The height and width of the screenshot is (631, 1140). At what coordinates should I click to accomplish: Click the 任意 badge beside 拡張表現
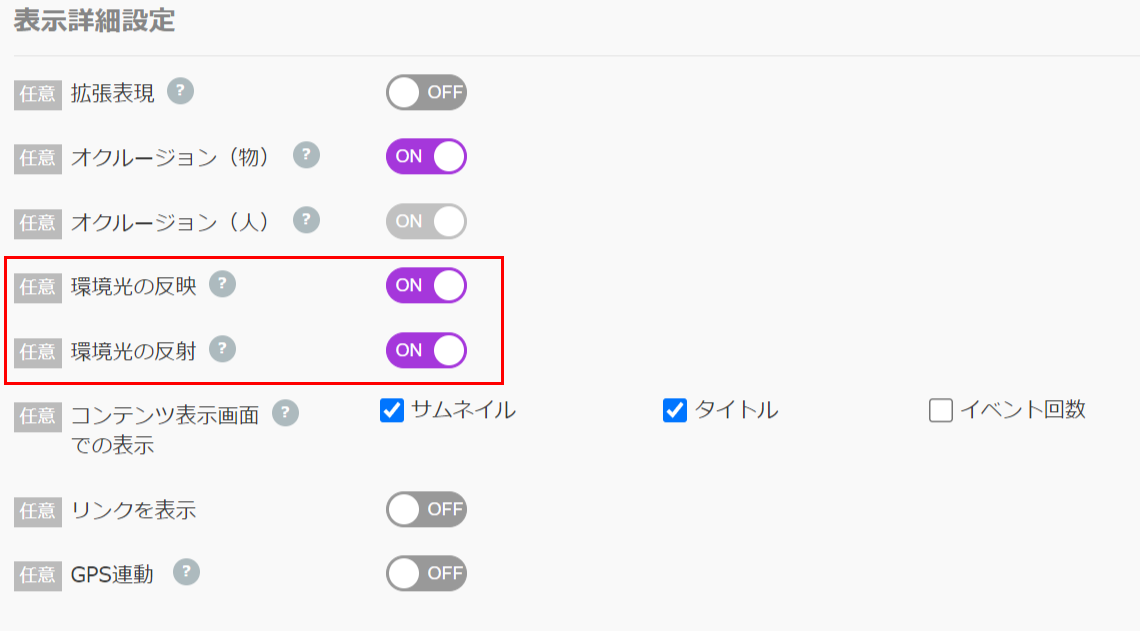[x=38, y=94]
